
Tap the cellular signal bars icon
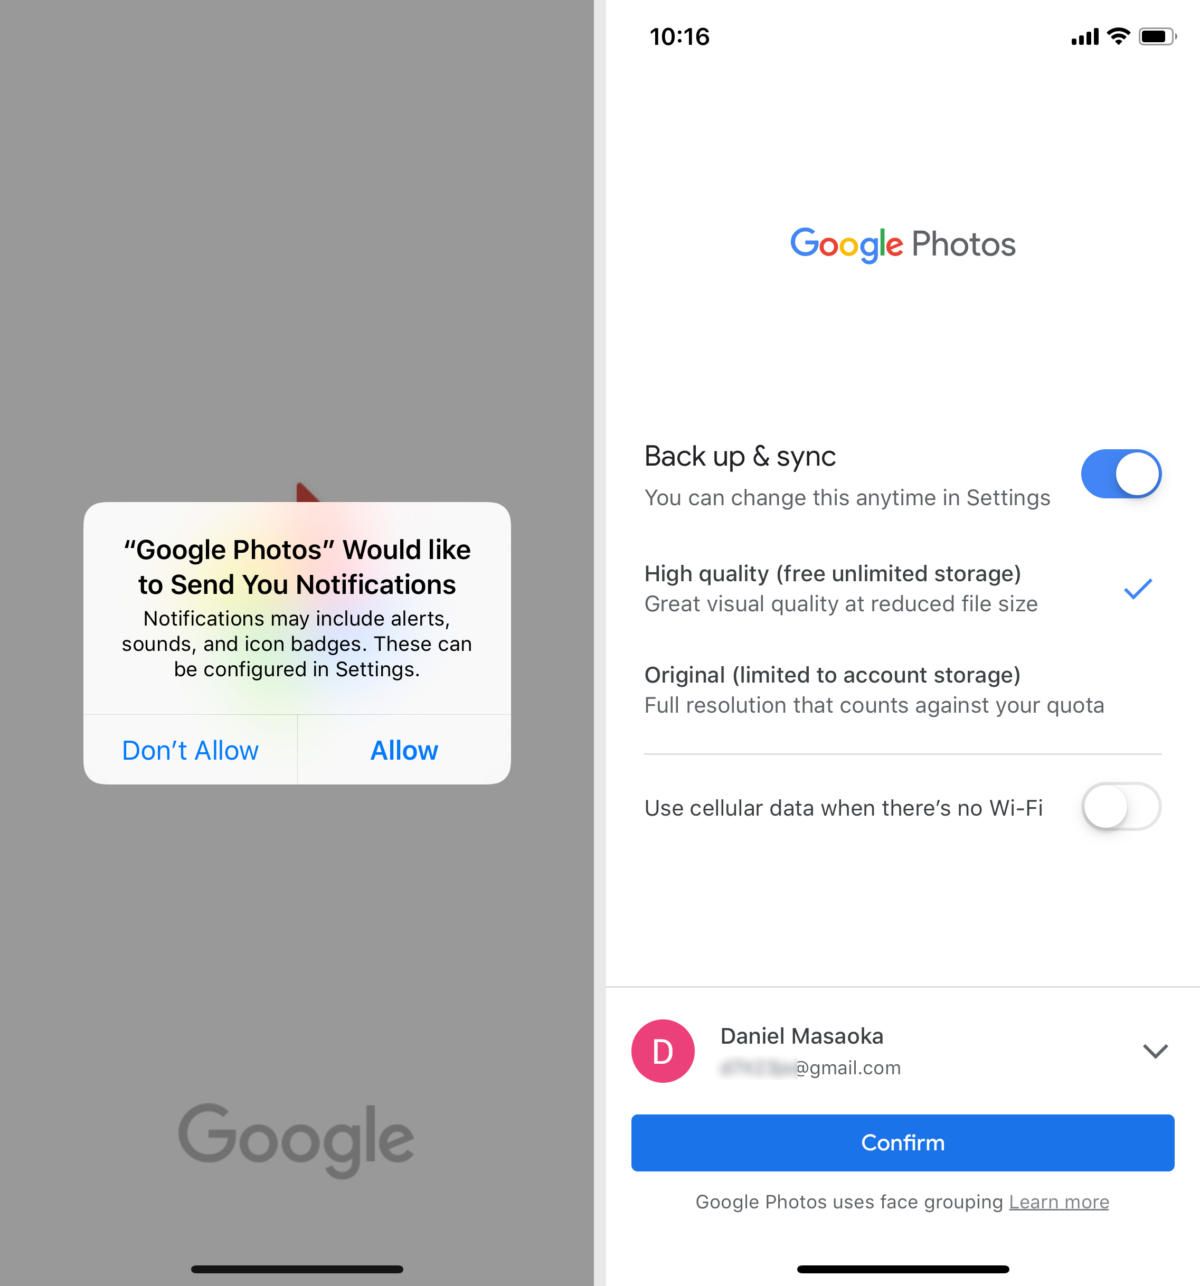(1085, 38)
